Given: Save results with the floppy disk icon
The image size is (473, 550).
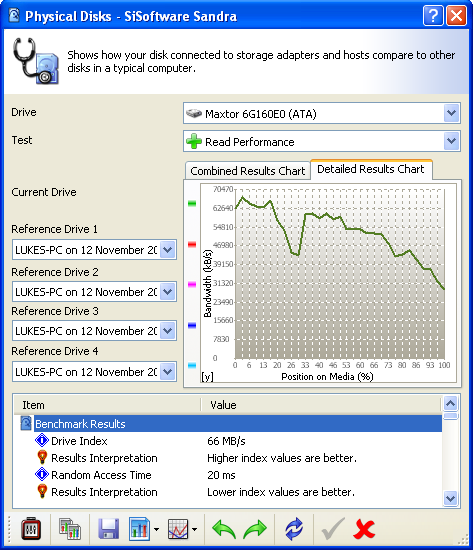Looking at the screenshot, I should (108, 528).
